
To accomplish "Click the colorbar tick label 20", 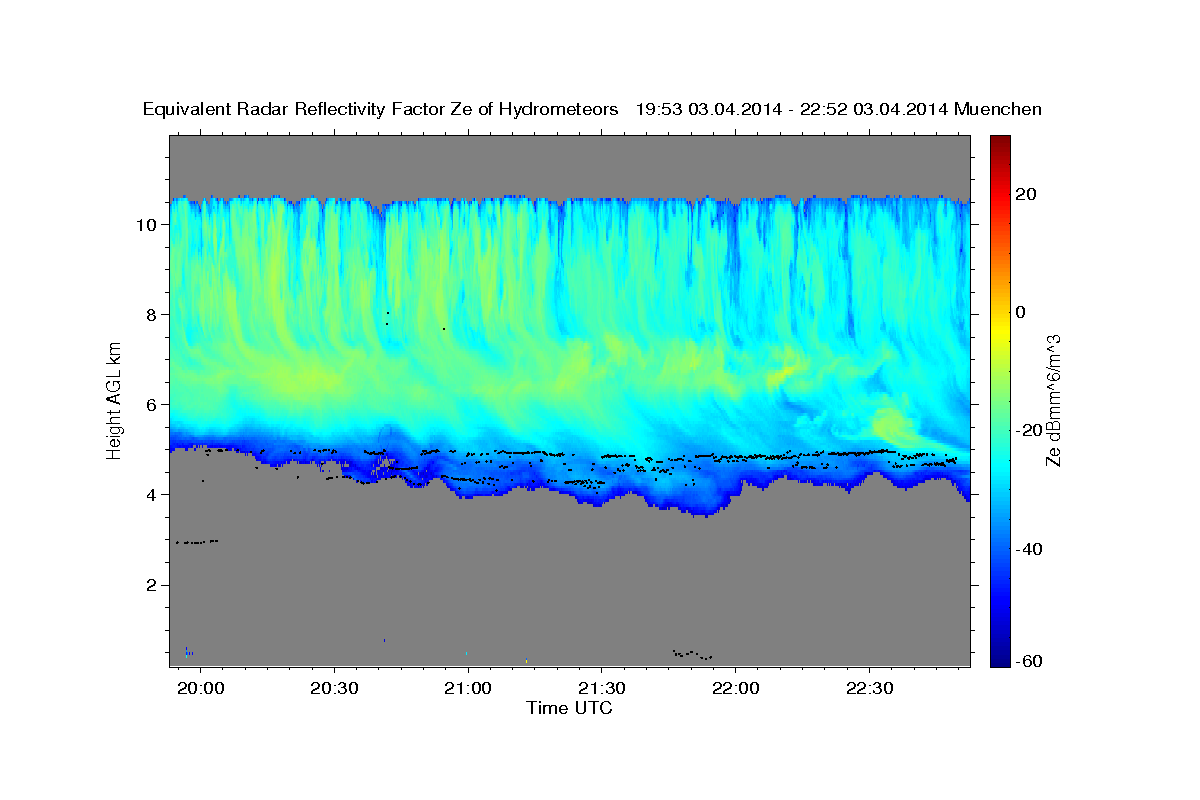I will [1027, 194].
